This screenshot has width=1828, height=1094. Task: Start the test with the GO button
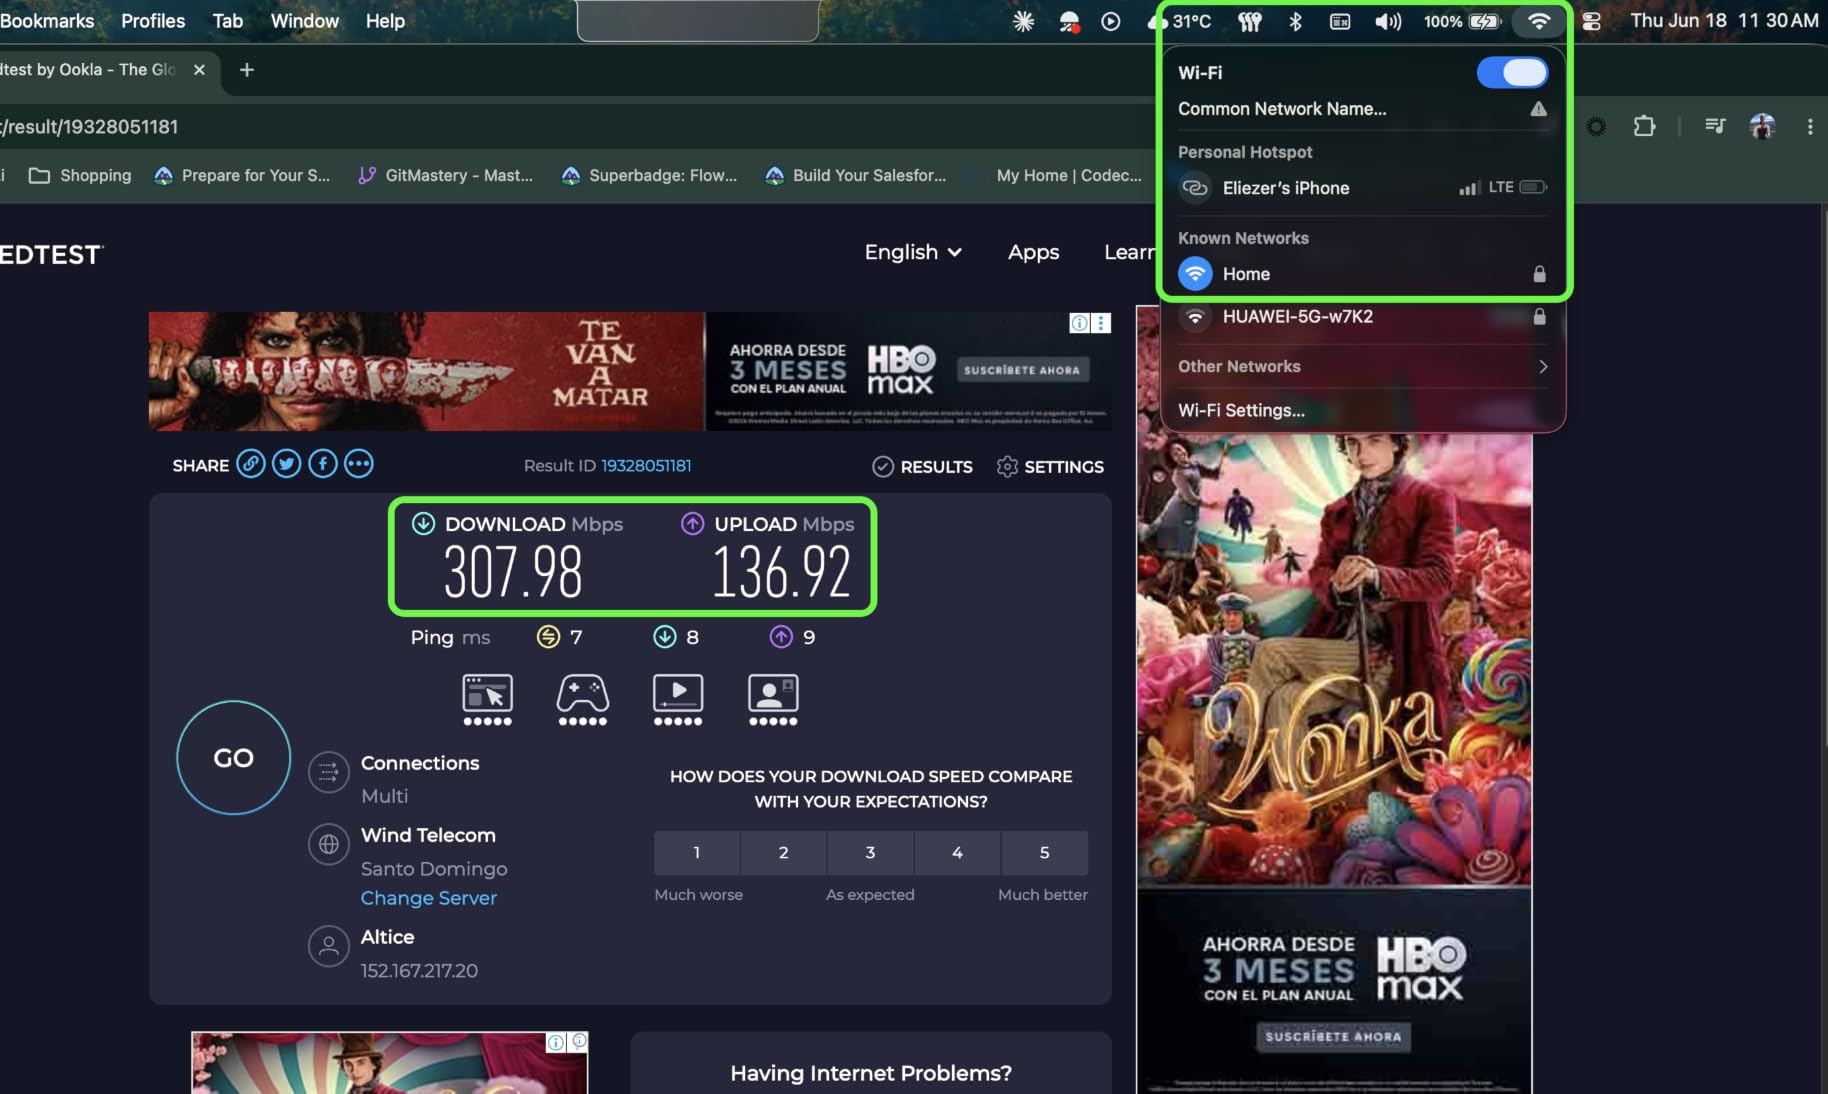click(234, 758)
